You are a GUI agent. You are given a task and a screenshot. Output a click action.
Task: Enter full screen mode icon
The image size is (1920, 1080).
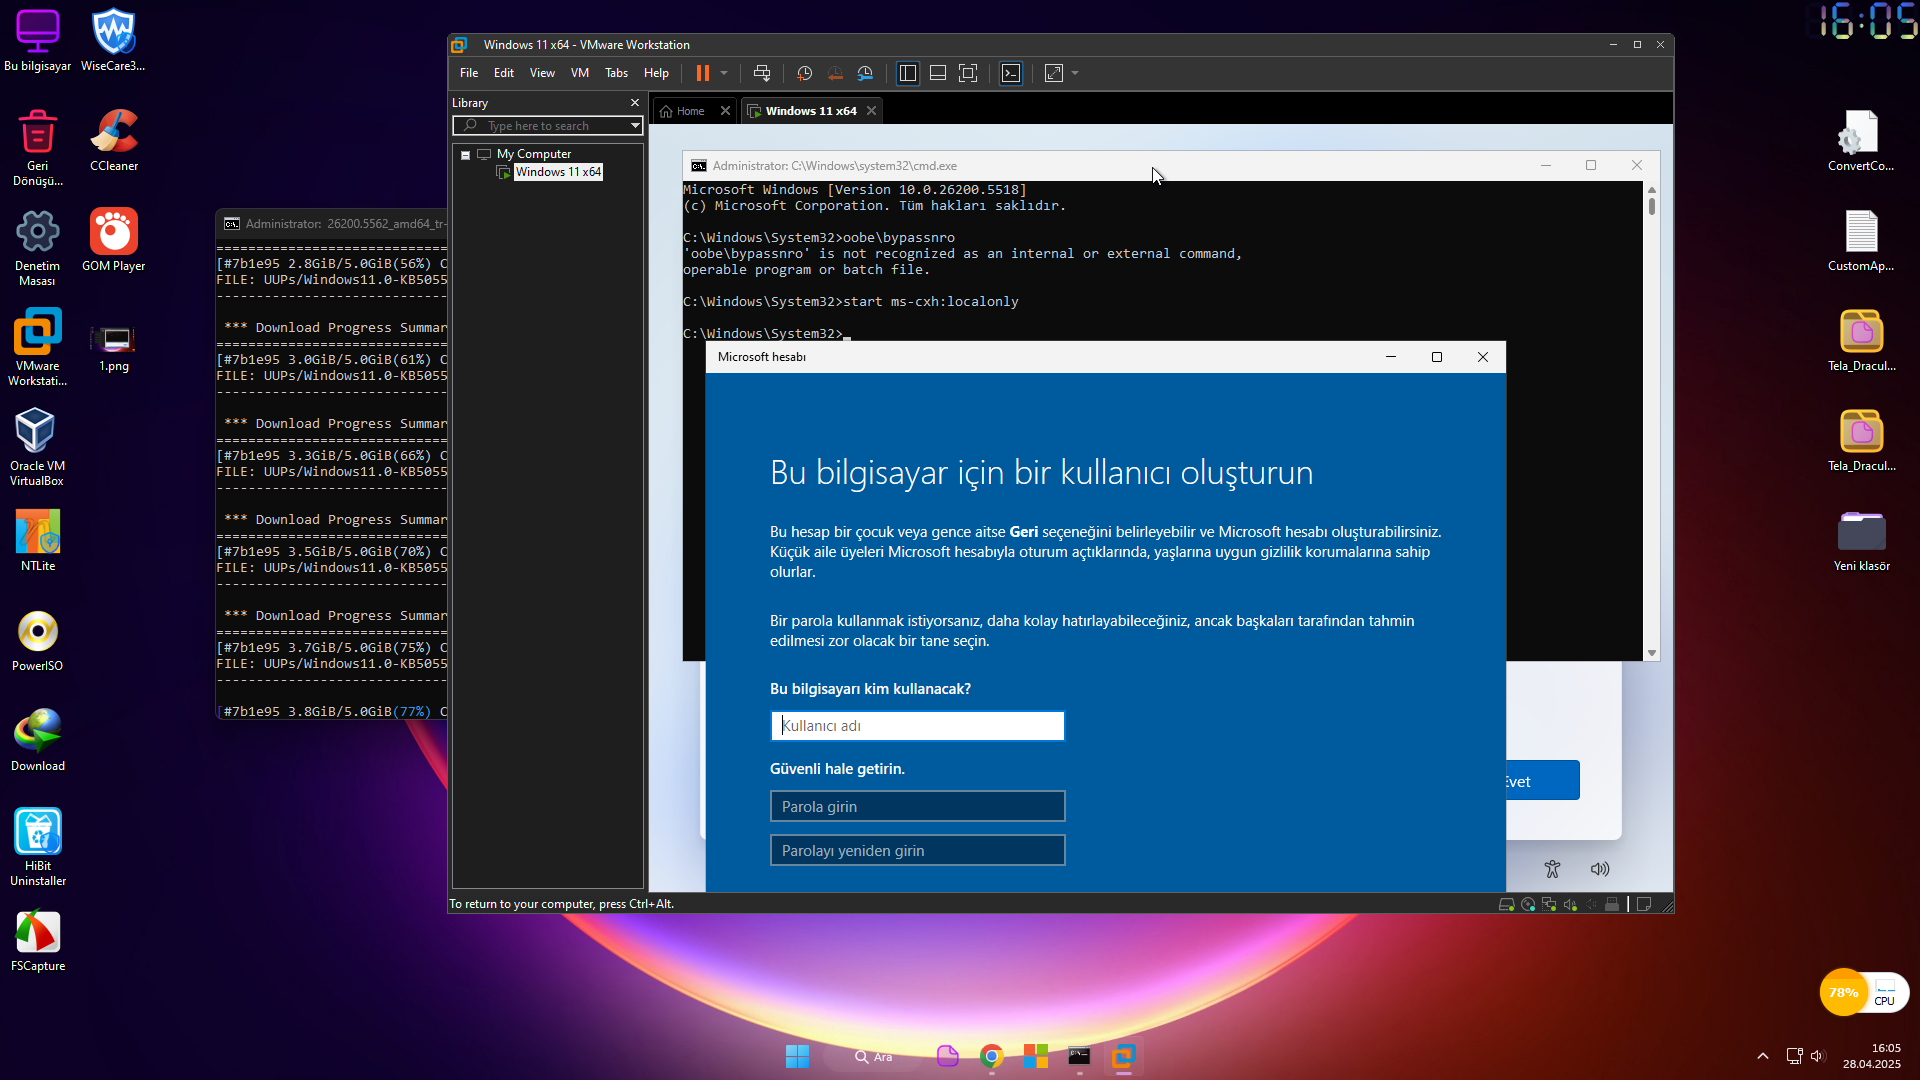point(968,73)
